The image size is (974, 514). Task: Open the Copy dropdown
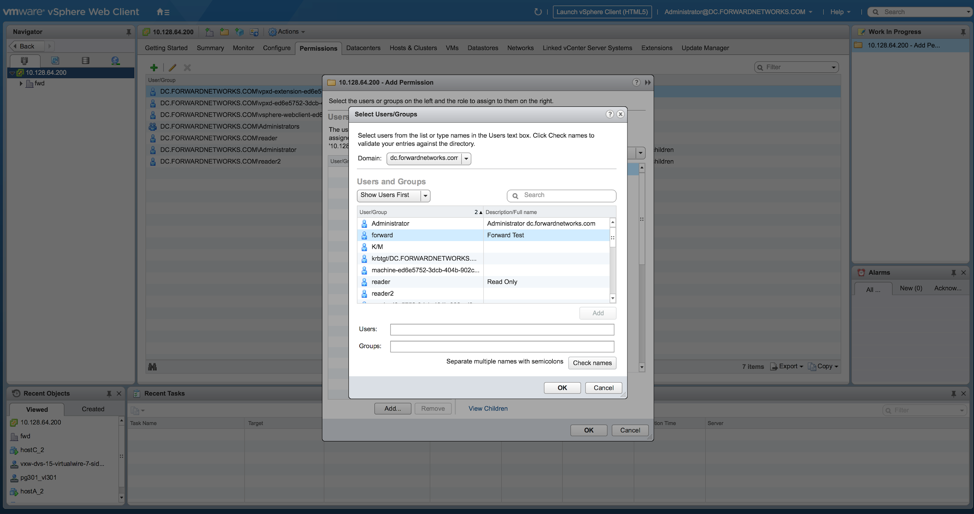point(823,366)
